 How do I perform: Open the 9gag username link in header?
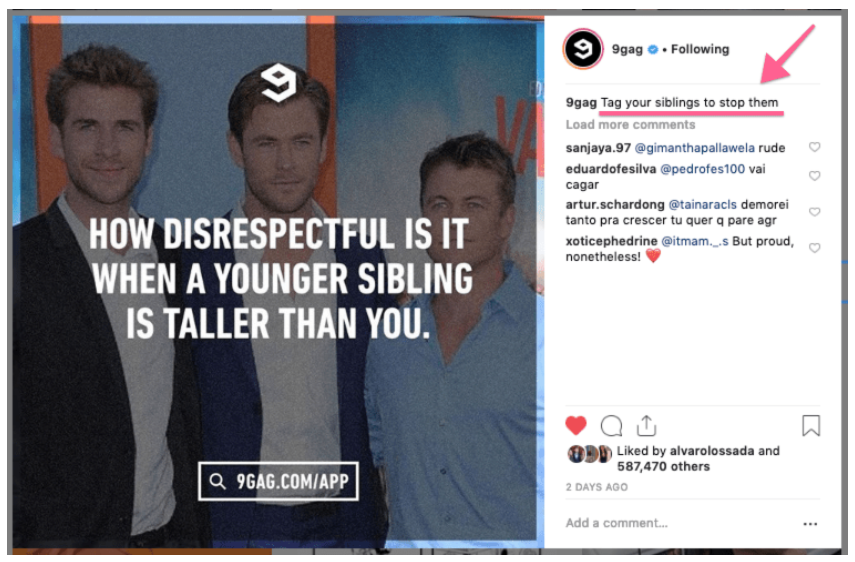(x=627, y=49)
